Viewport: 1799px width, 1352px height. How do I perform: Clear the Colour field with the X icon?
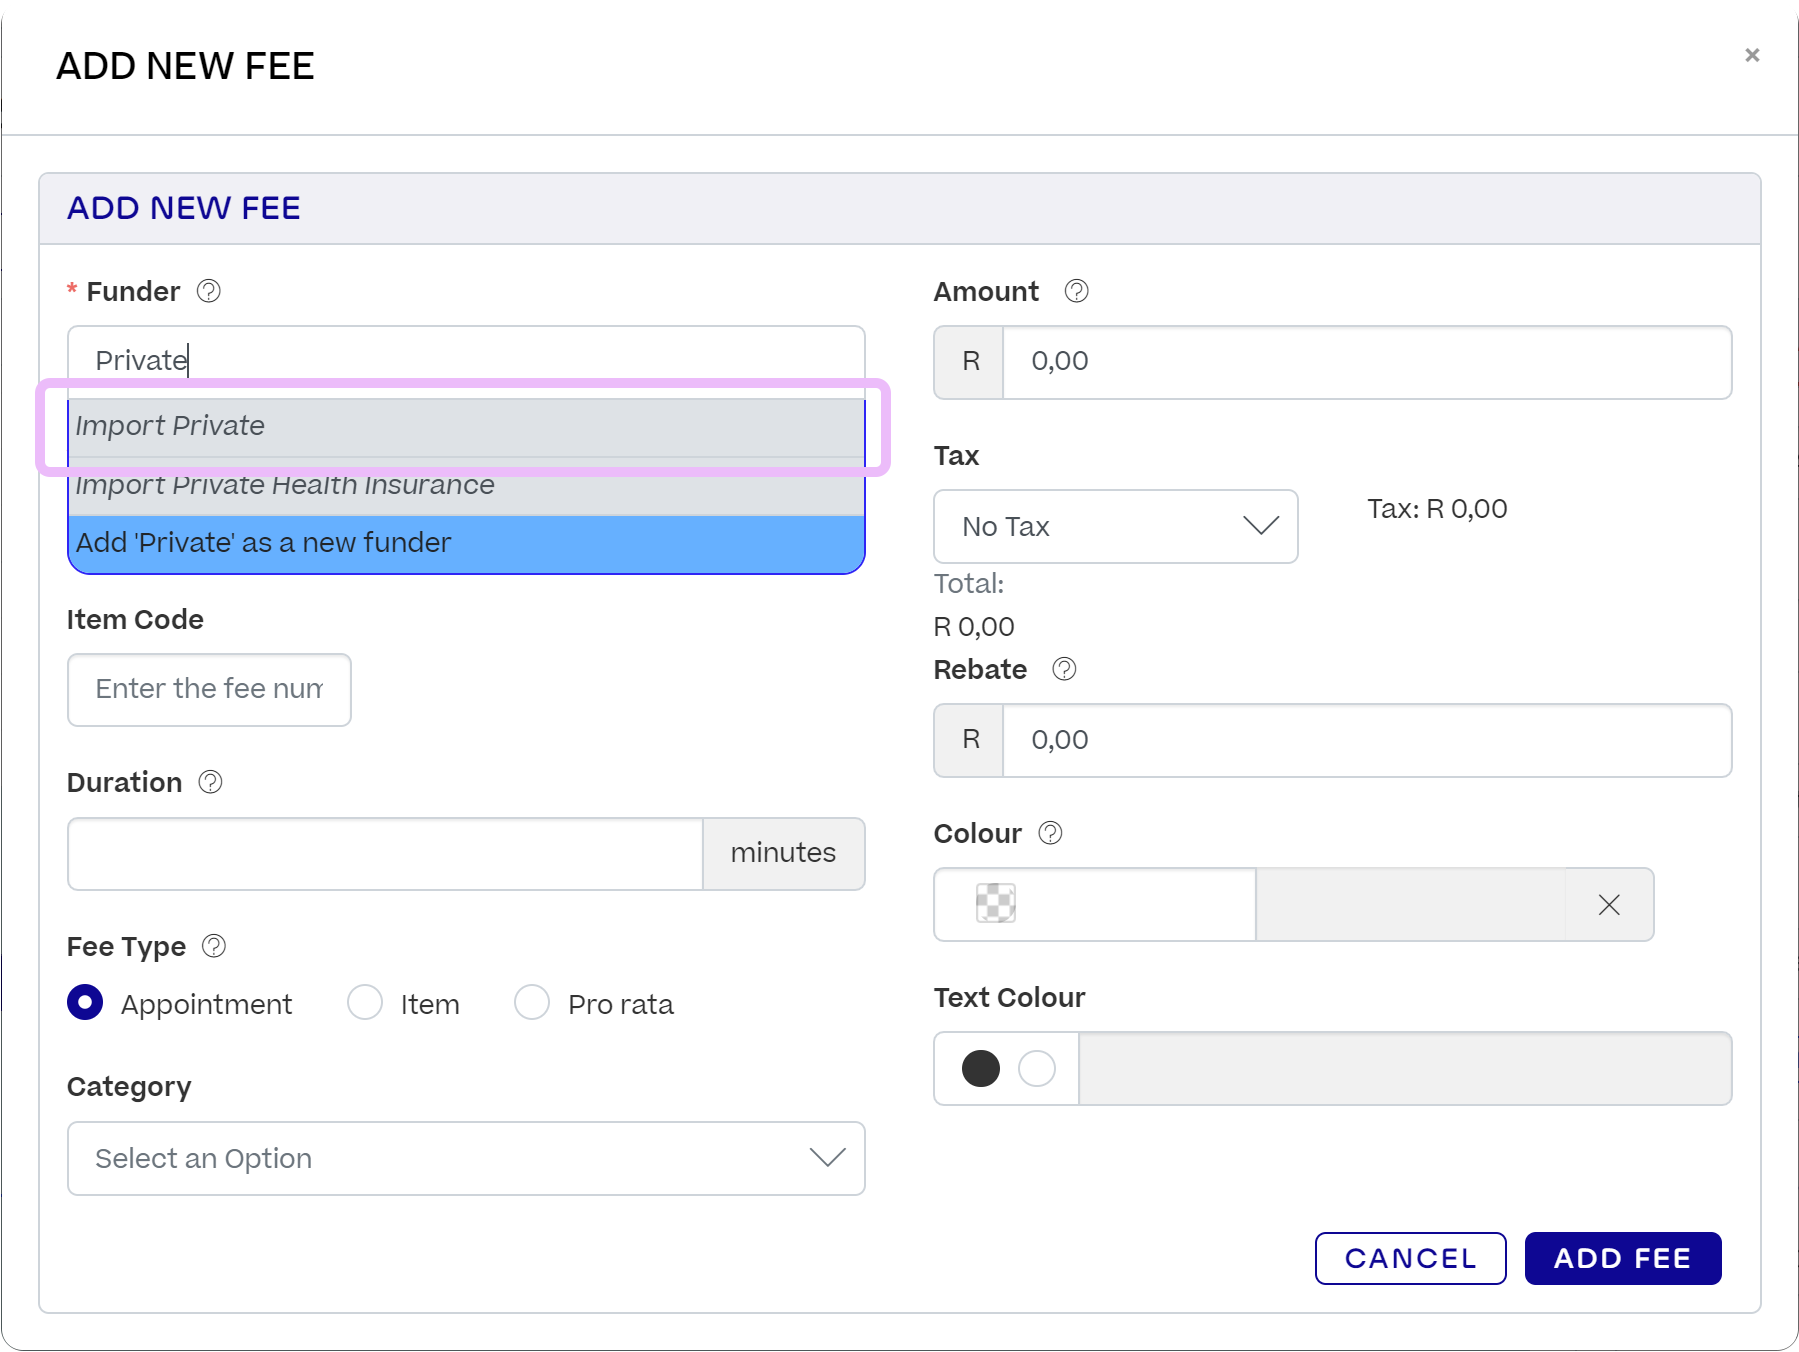coord(1609,905)
